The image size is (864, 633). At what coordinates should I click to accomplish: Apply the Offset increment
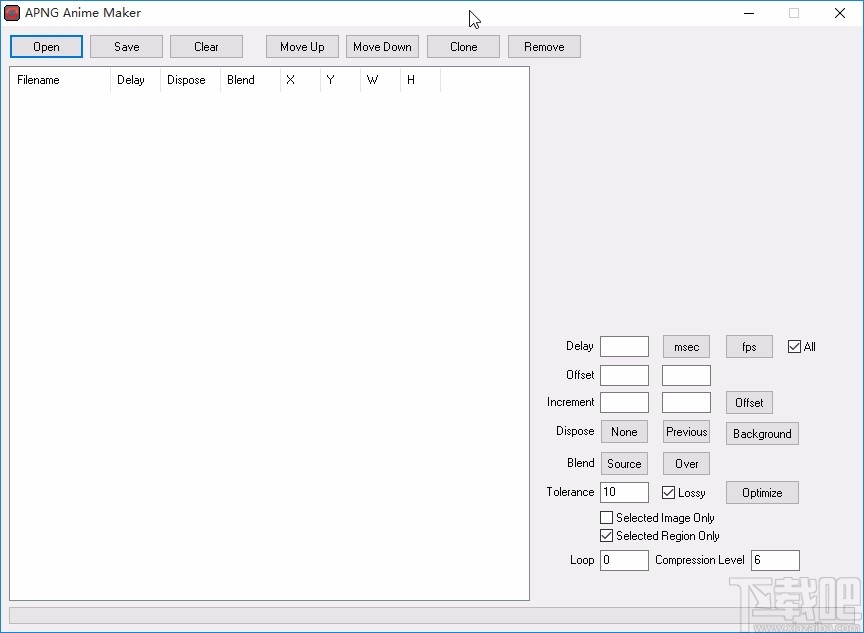749,402
